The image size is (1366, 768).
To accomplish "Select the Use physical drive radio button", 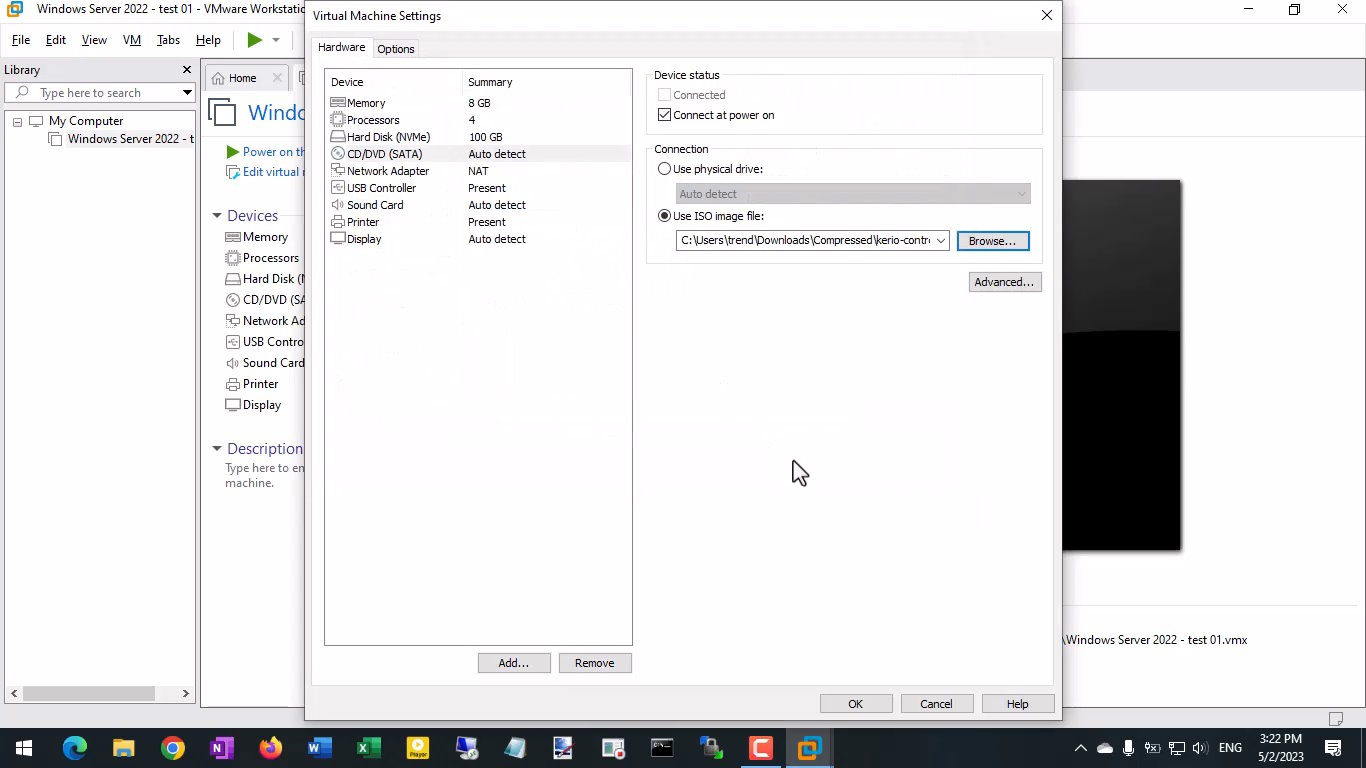I will (665, 169).
